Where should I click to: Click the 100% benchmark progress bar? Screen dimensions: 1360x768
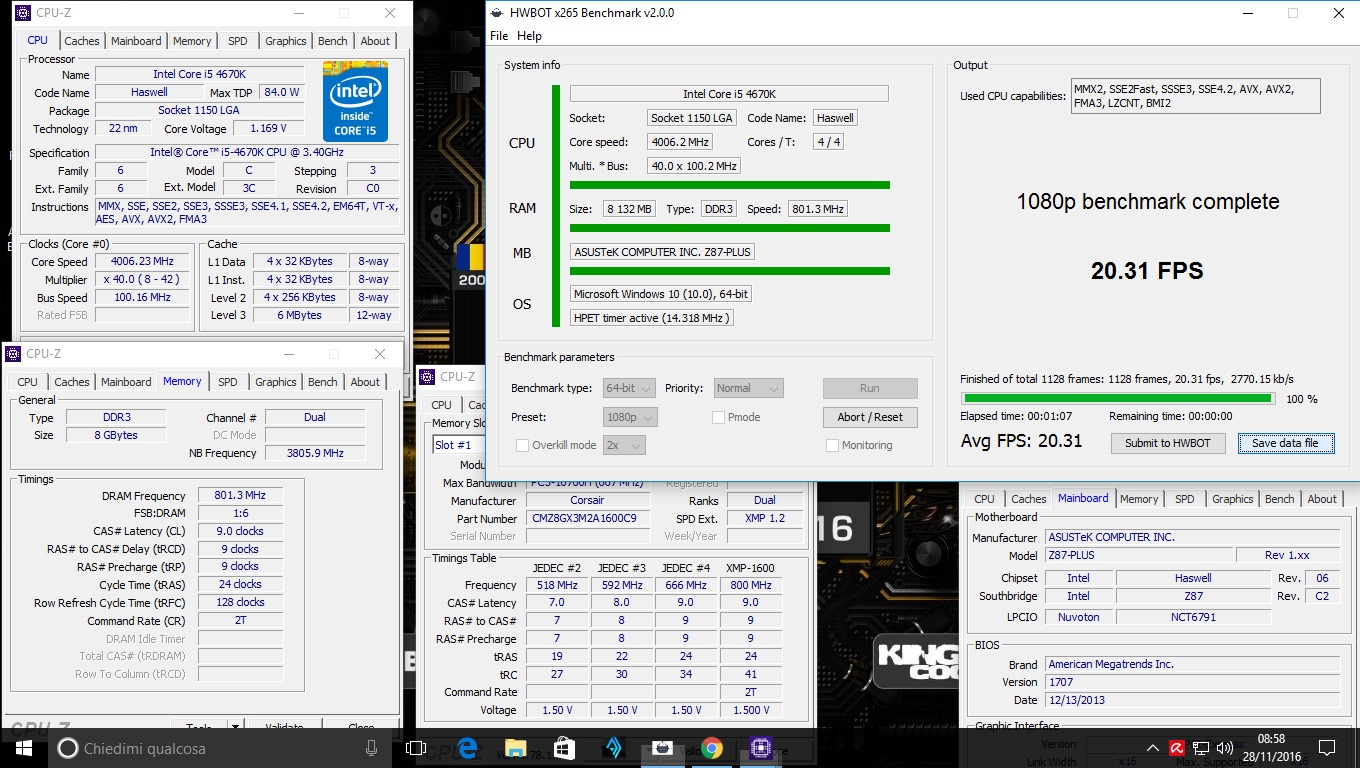[x=1117, y=398]
